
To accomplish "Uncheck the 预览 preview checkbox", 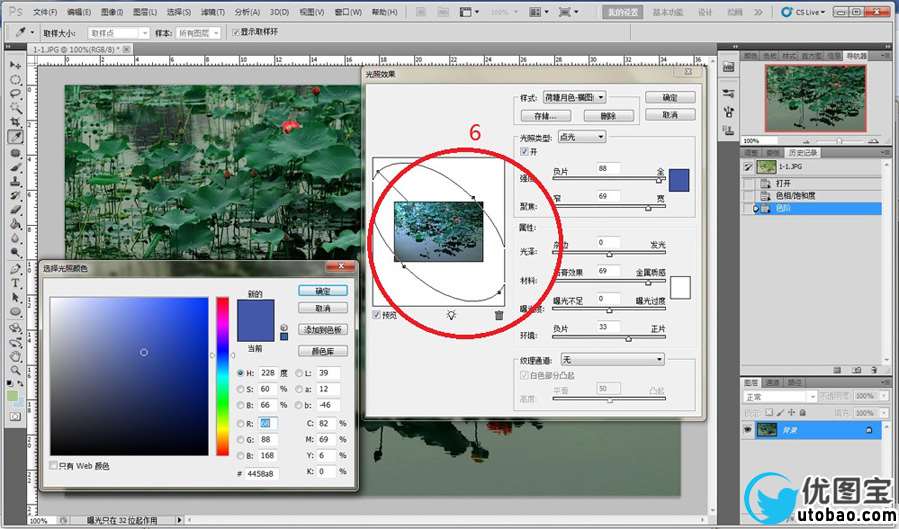I will point(377,315).
